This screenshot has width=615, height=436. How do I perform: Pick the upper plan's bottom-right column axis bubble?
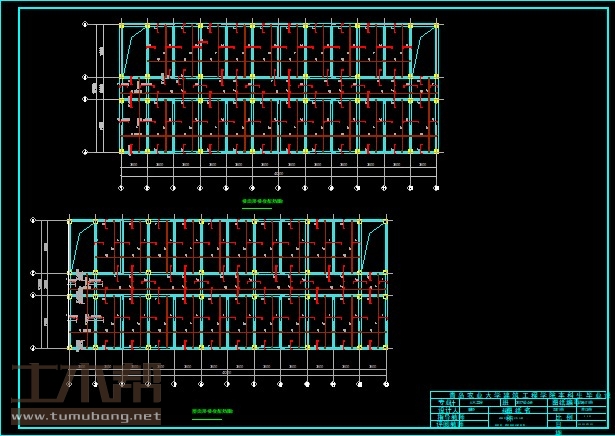coord(437,186)
